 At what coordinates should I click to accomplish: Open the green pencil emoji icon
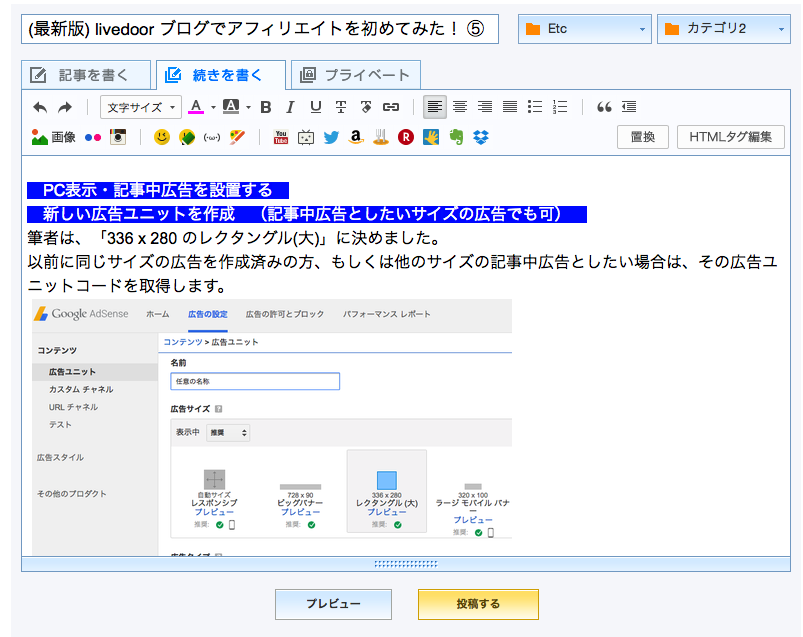point(187,137)
